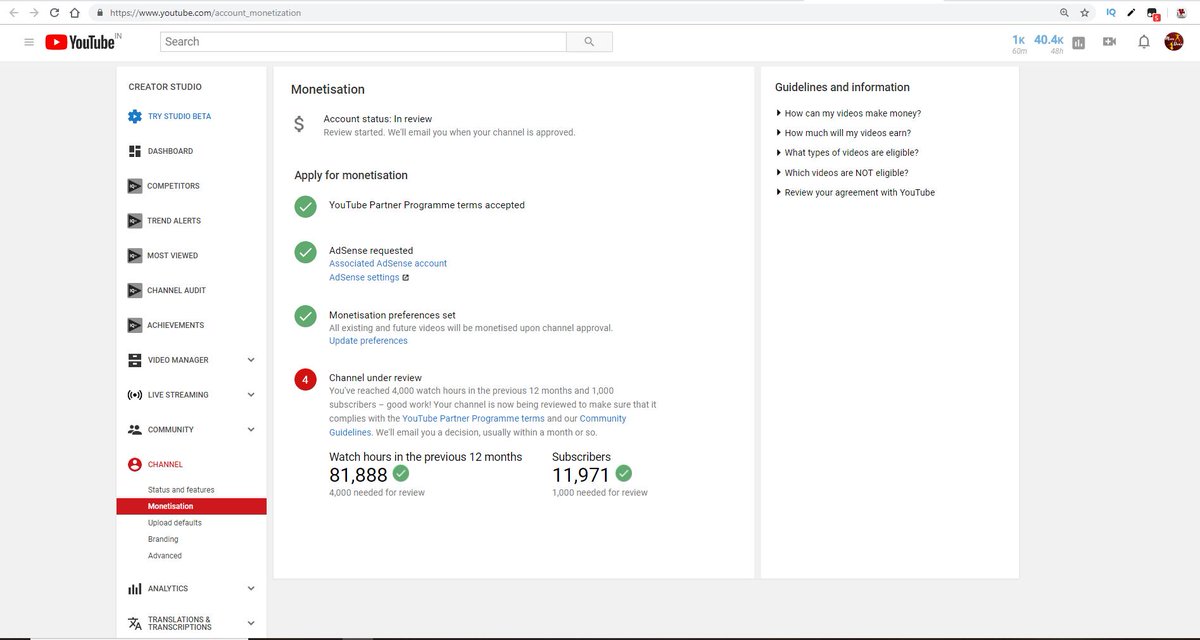Open the notifications bell
Screen dimensions: 1200x640
coord(1144,42)
